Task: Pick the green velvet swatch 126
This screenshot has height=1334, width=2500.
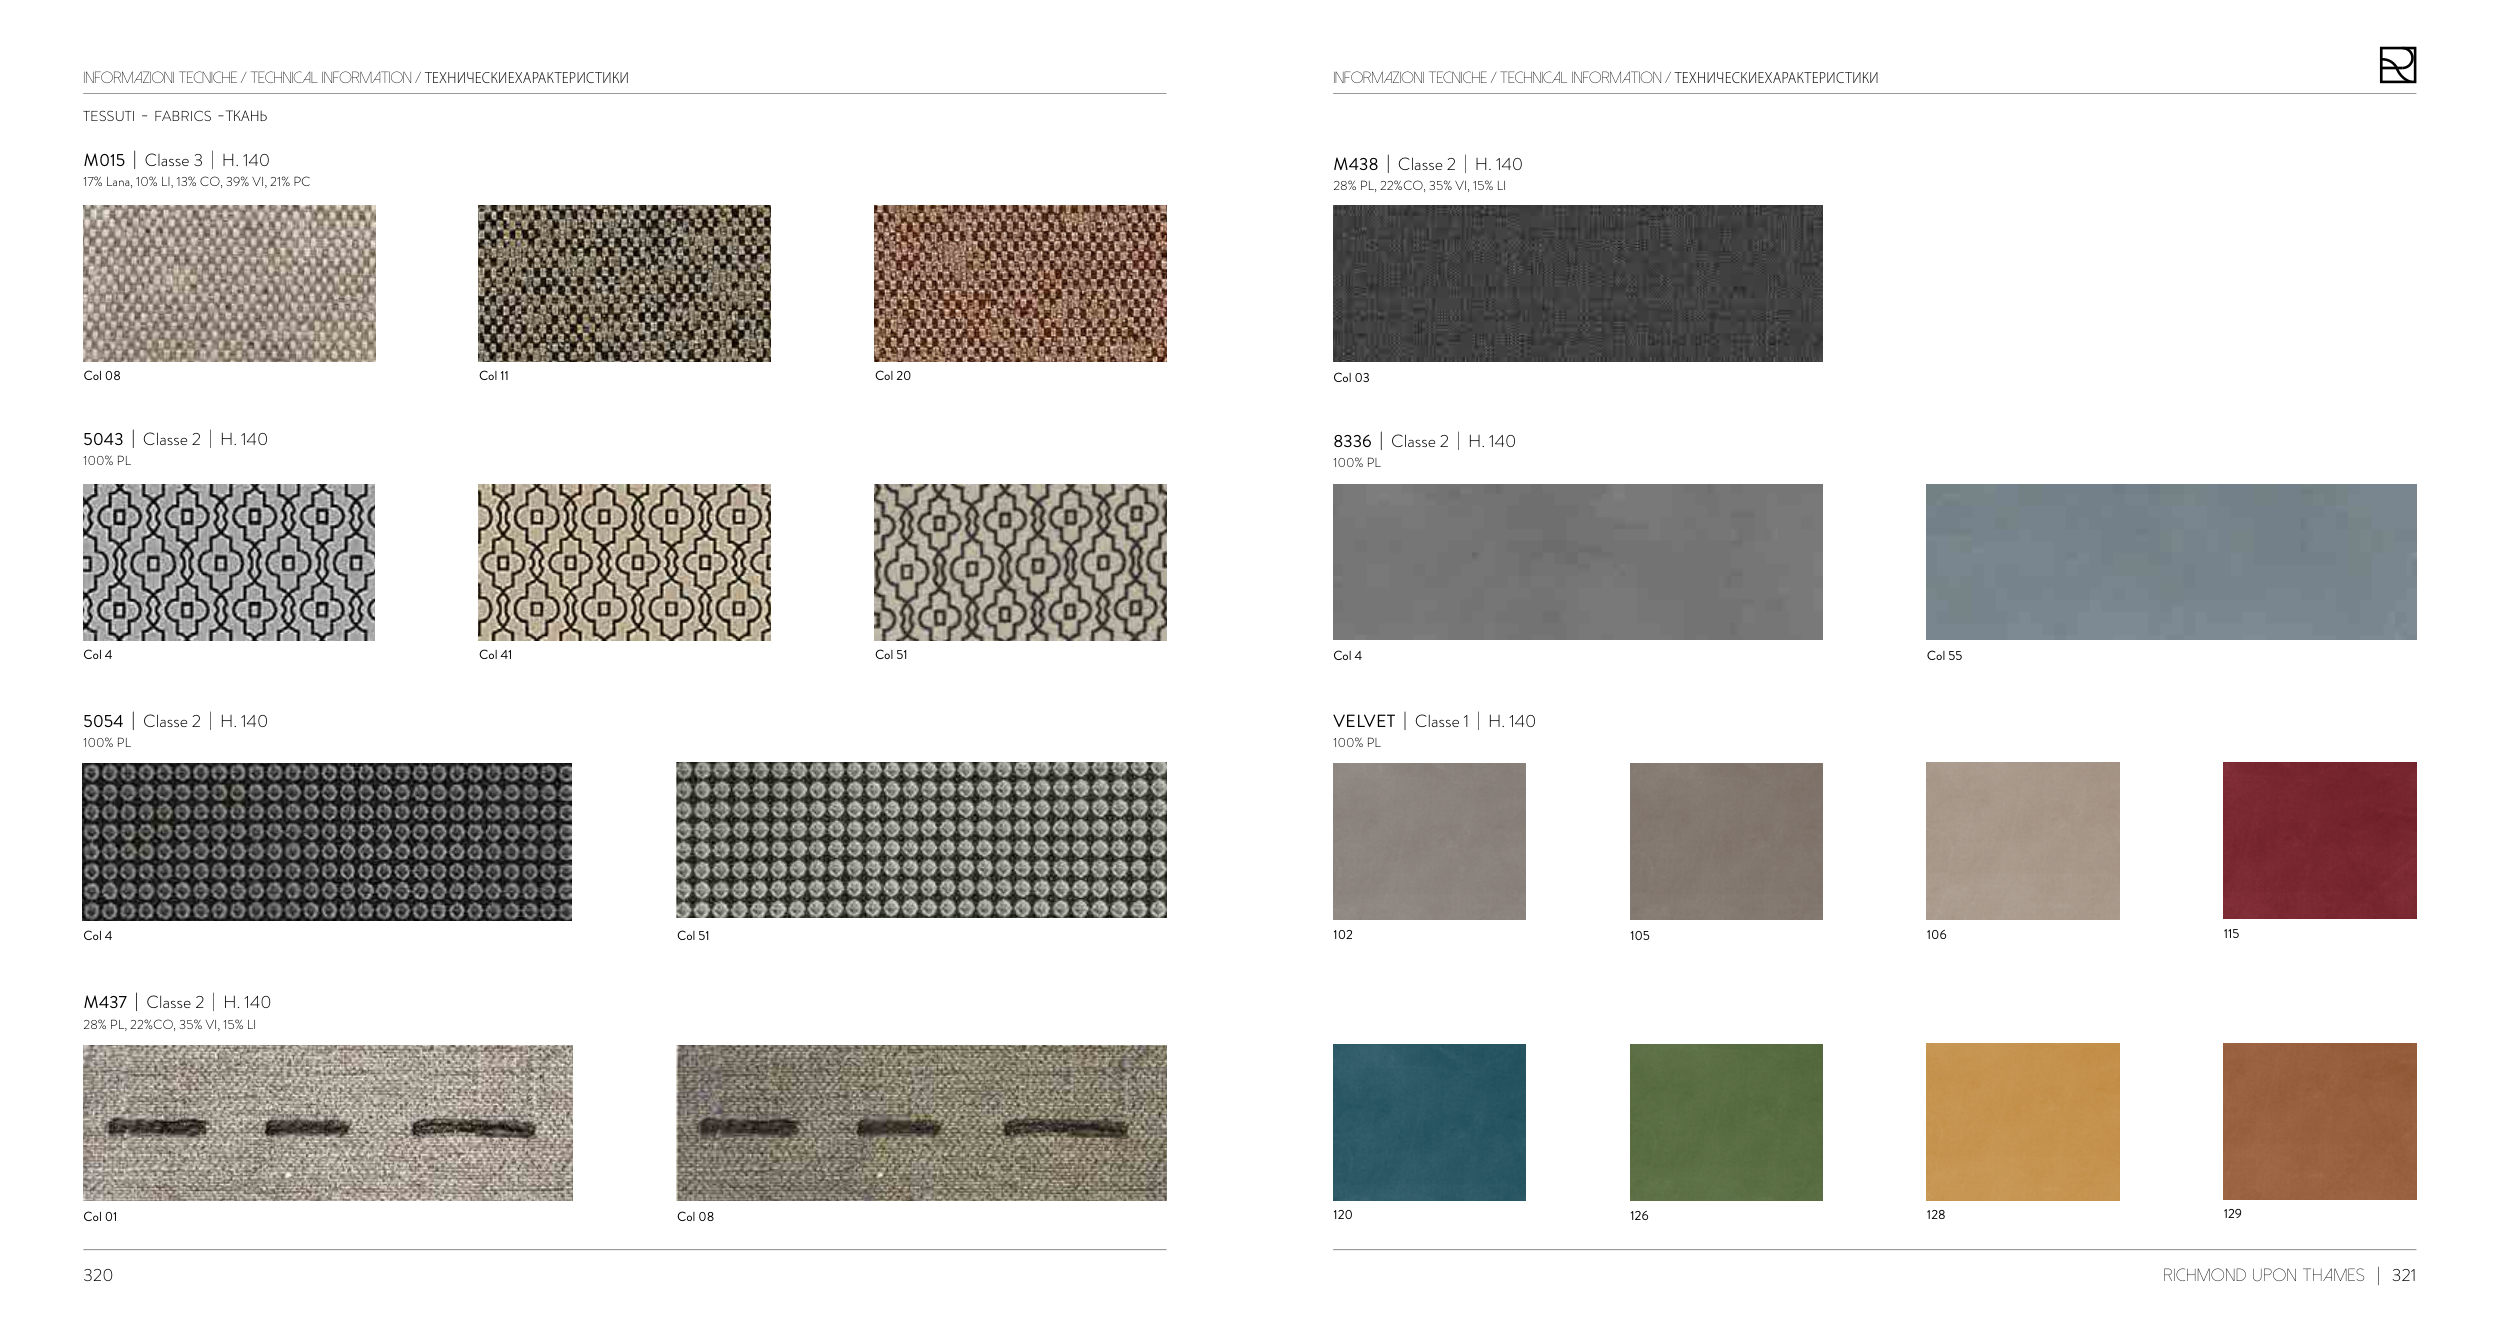Action: pos(1726,1122)
